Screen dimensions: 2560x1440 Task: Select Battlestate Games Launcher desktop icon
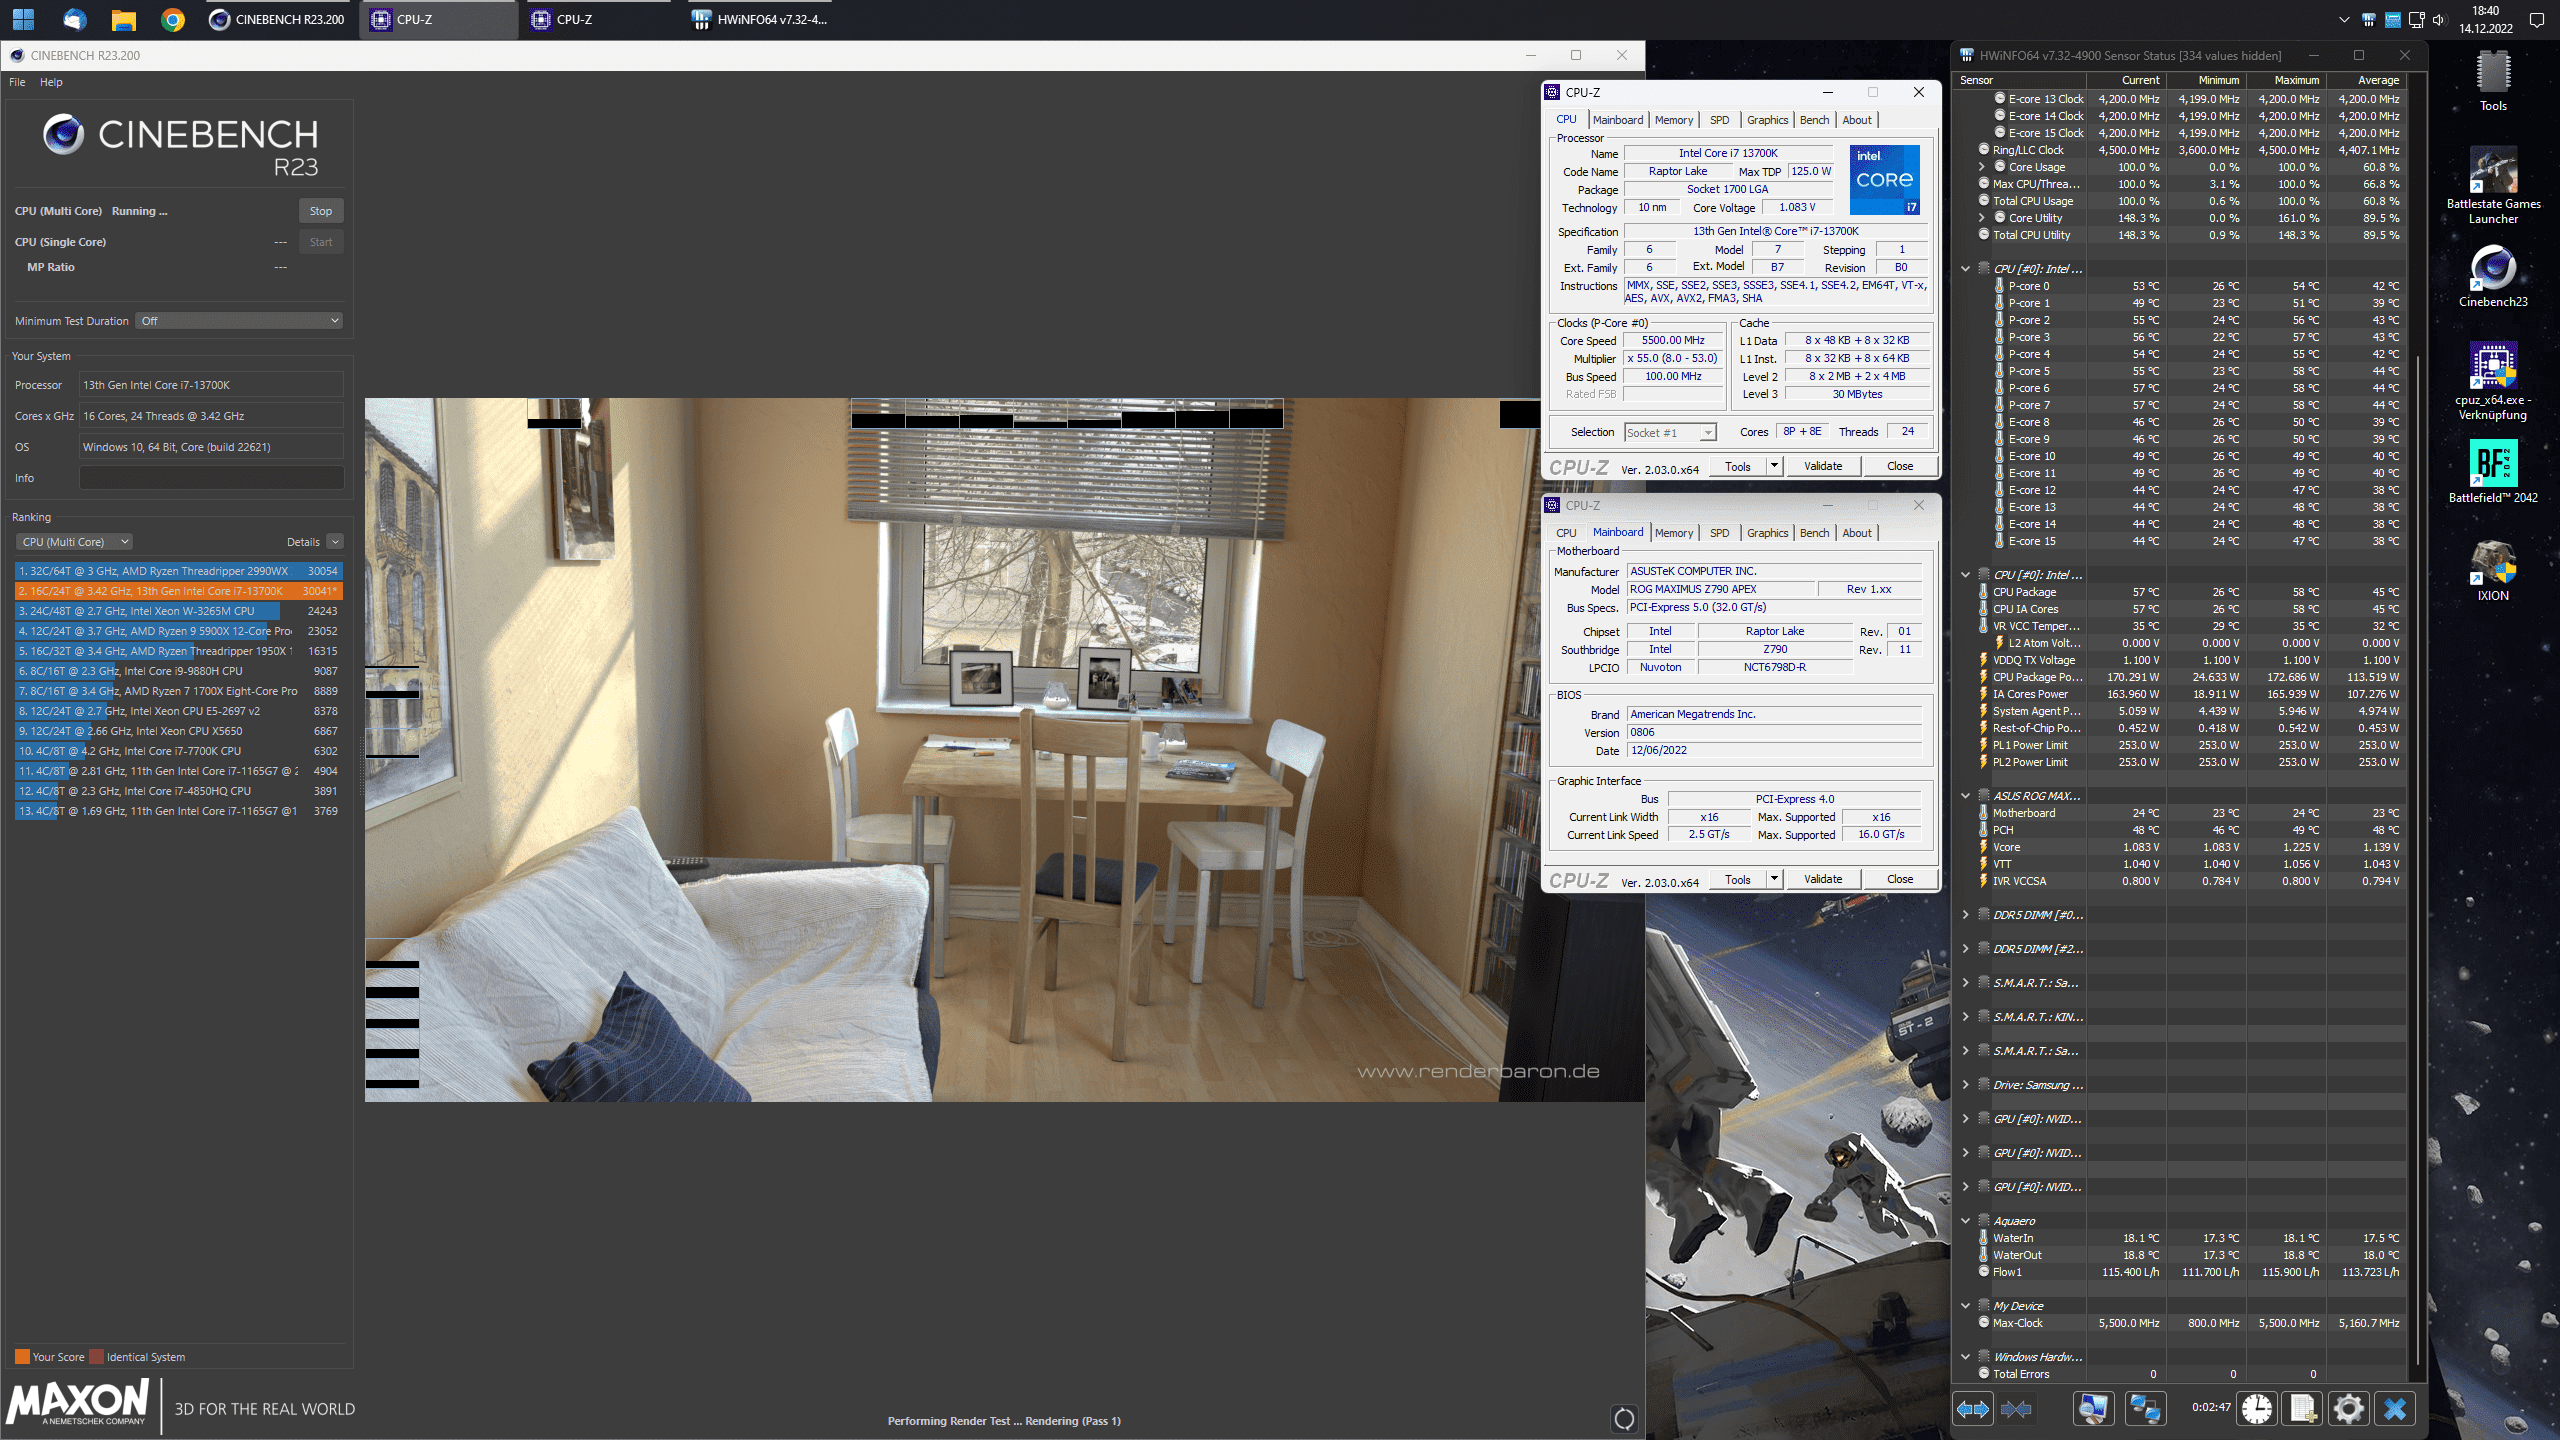2493,187
